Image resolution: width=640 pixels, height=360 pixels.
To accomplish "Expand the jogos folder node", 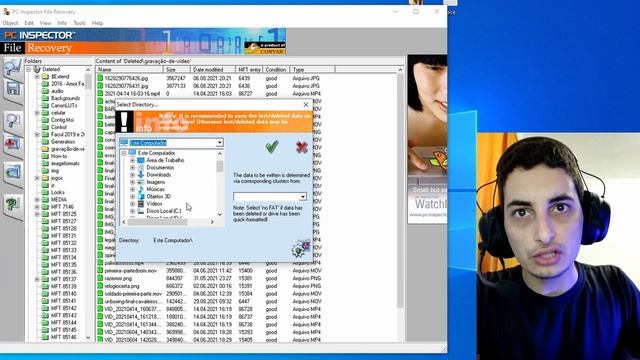I will pyautogui.click(x=37, y=178).
